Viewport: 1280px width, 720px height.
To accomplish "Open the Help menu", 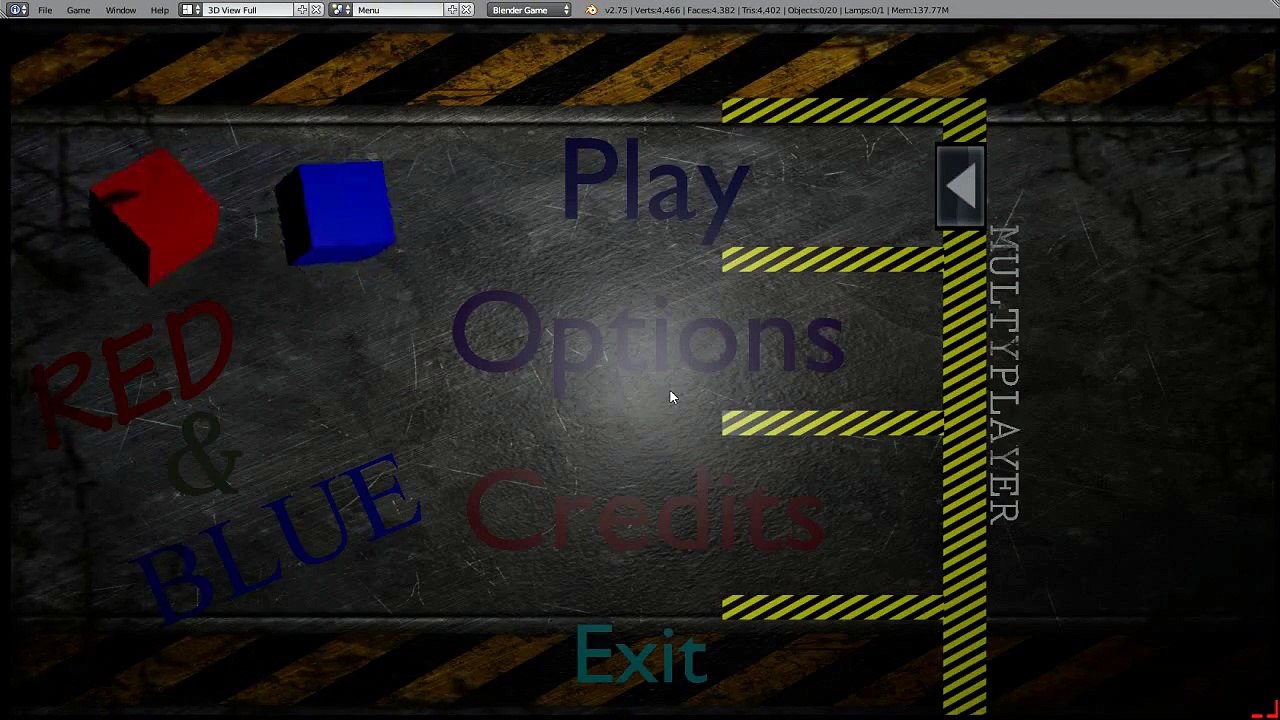I will 159,10.
